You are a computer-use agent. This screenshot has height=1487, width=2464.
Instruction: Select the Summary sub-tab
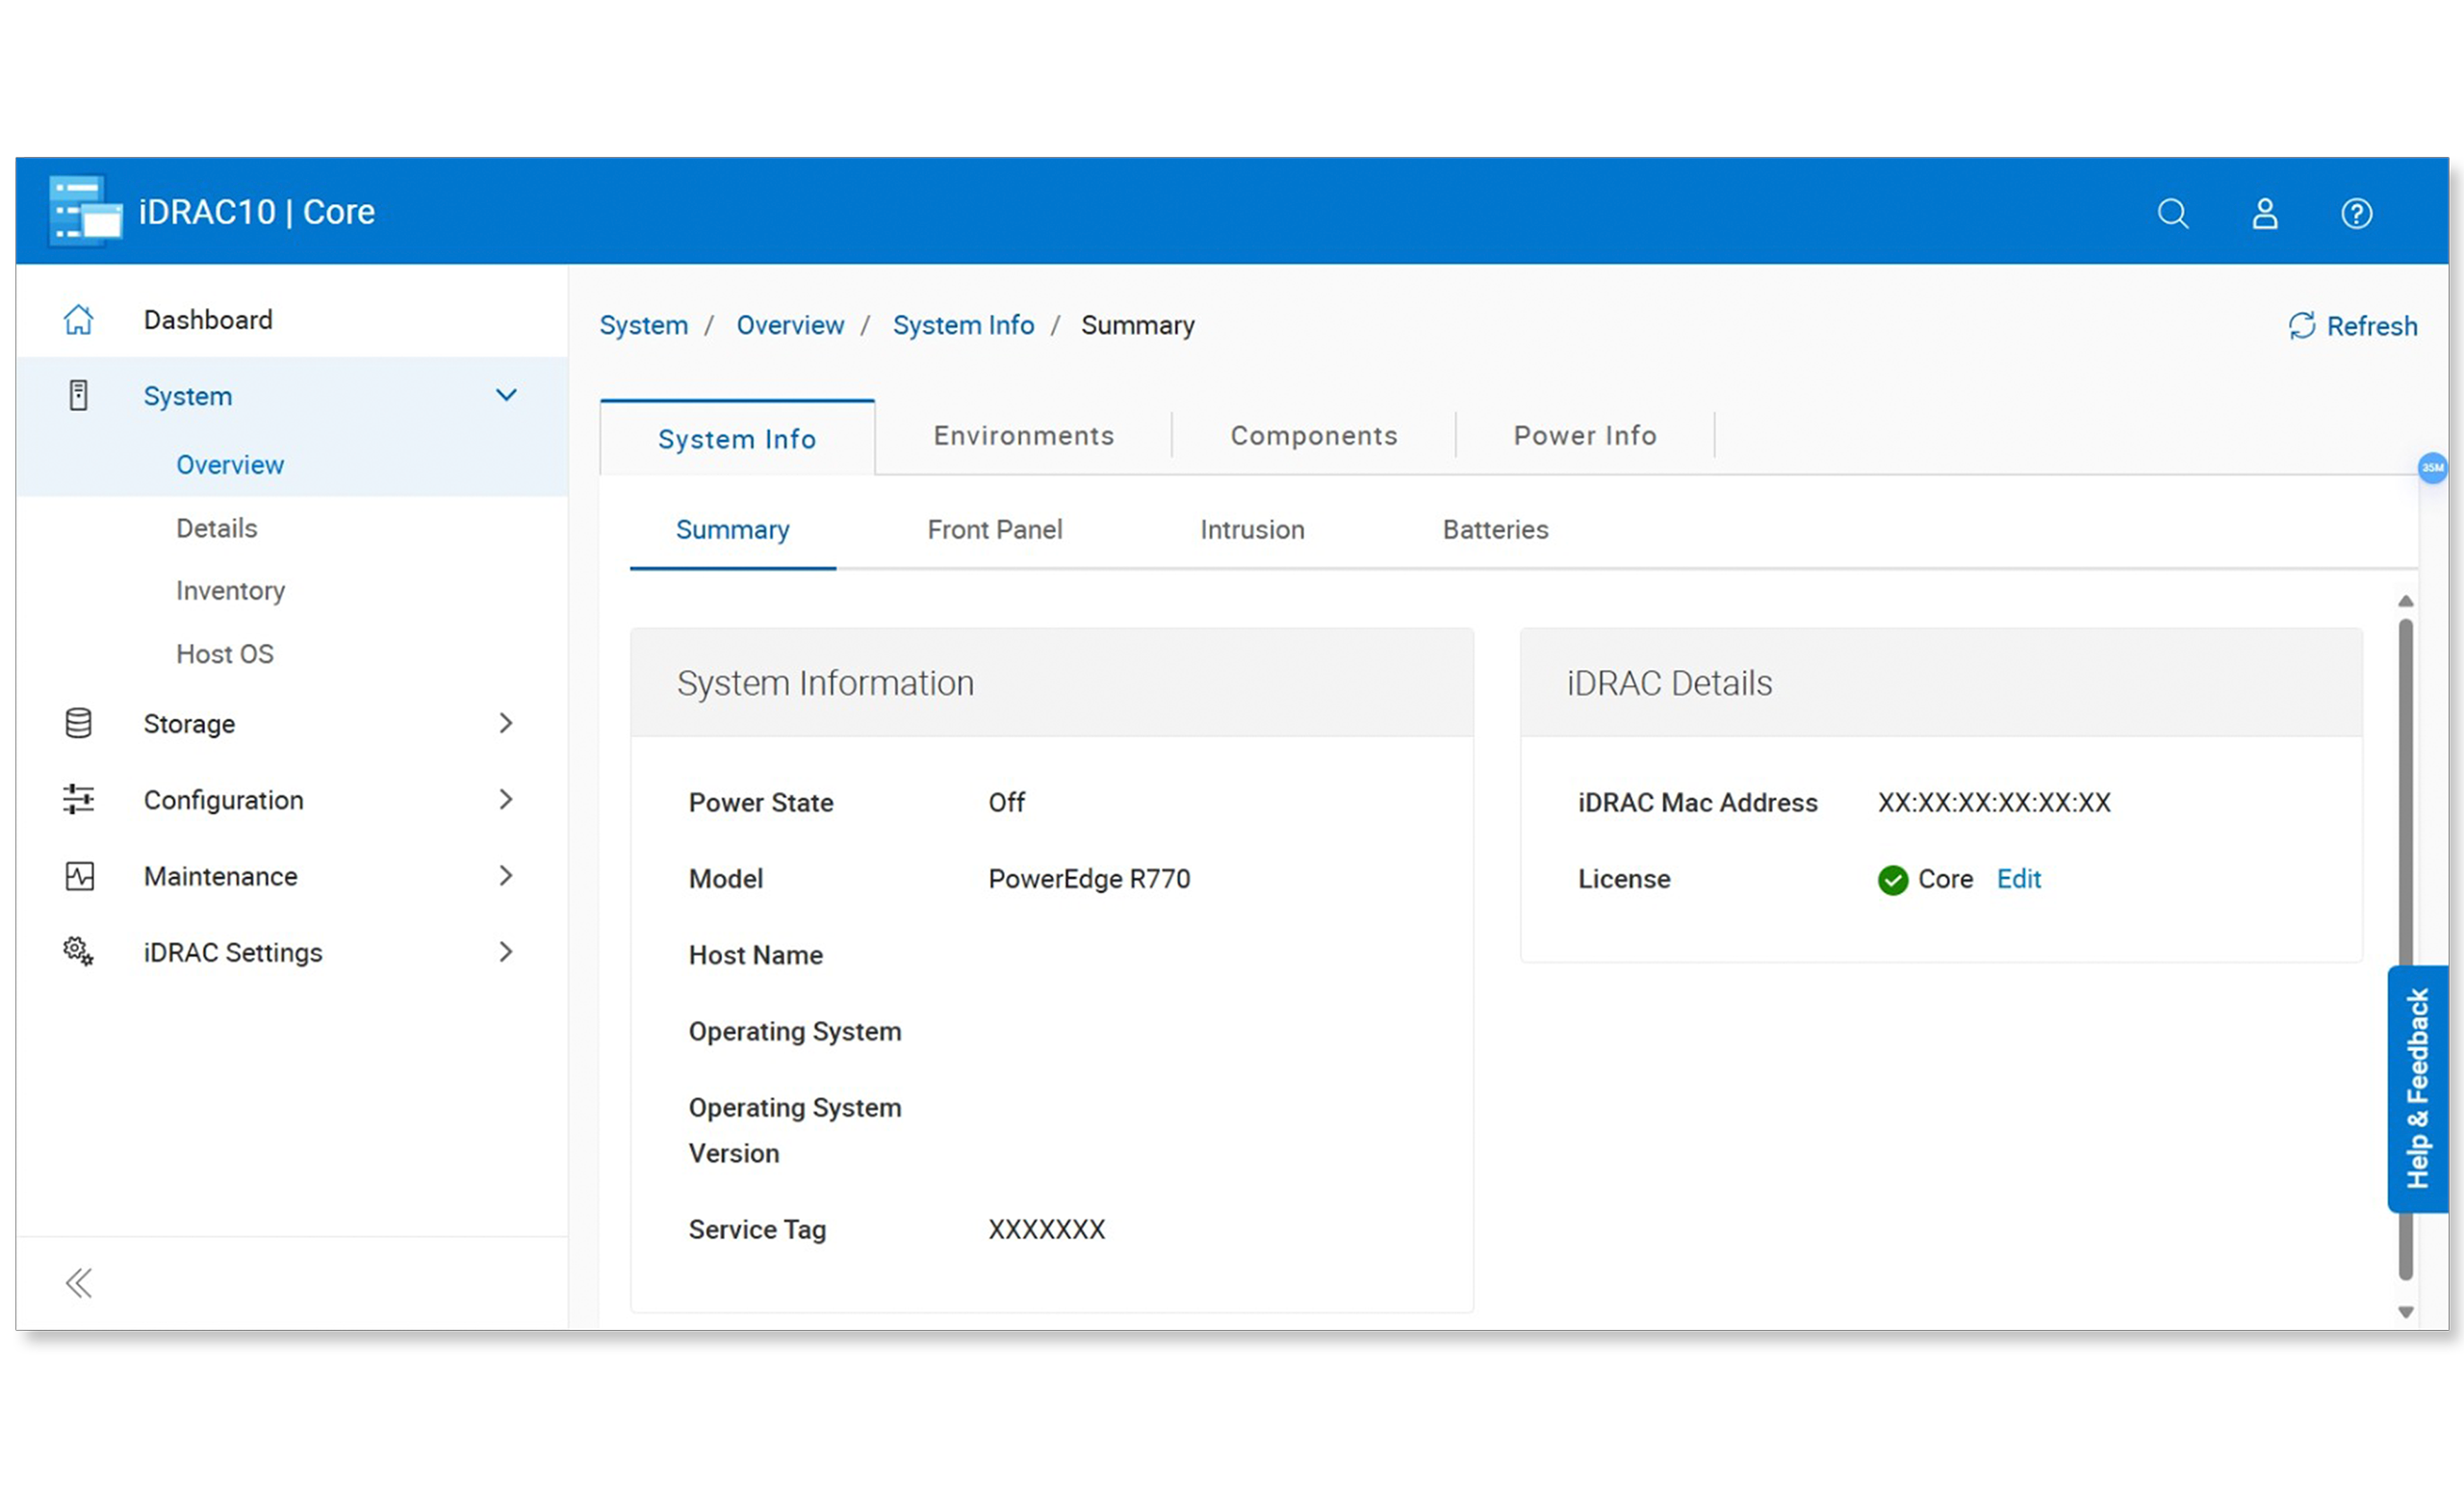(732, 529)
